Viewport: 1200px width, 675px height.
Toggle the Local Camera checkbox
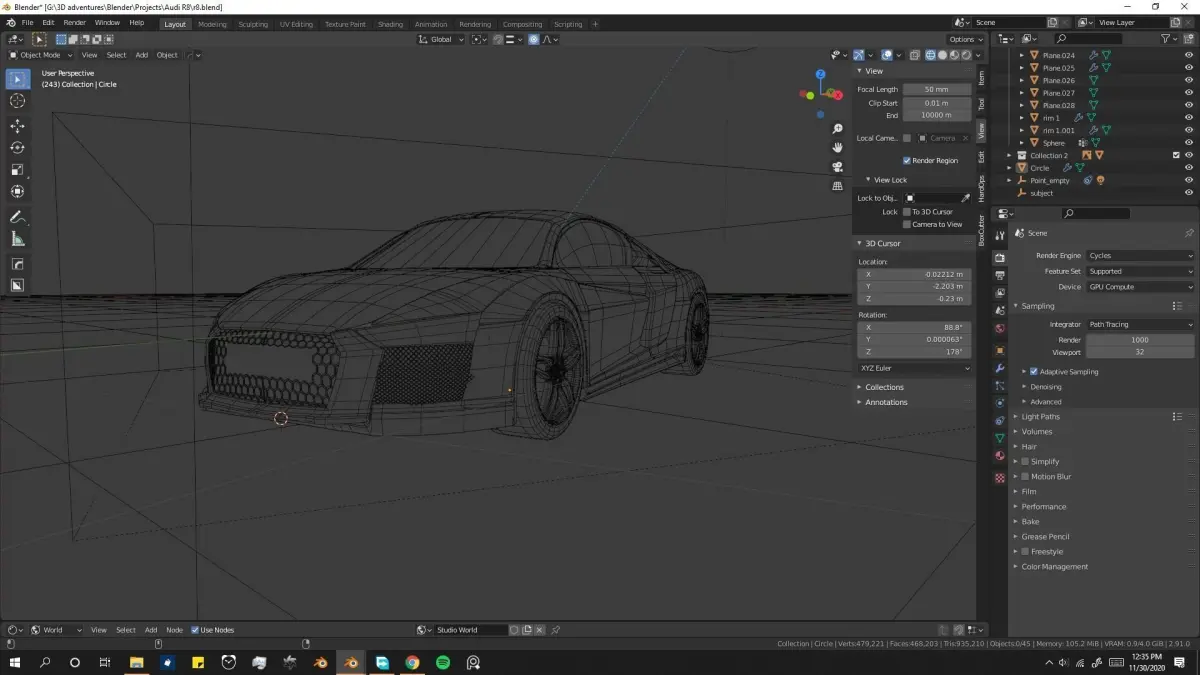coord(907,138)
